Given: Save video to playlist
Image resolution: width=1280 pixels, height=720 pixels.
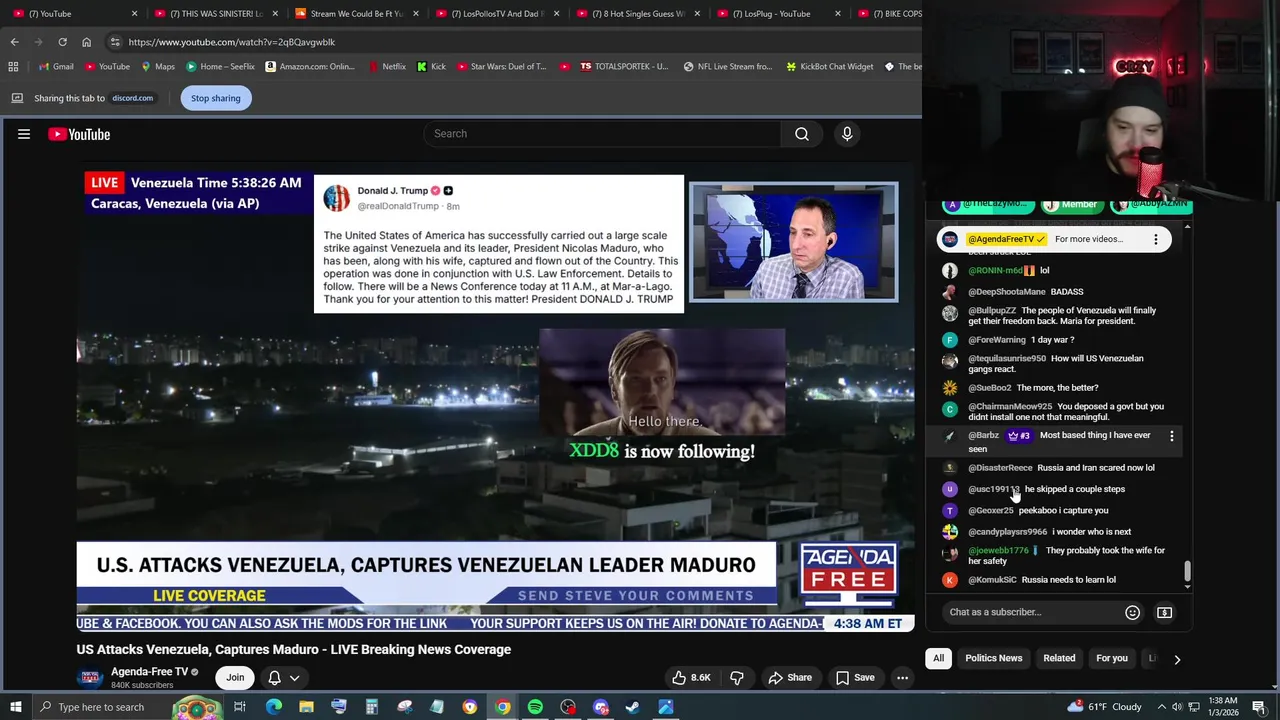Looking at the screenshot, I should 855,678.
